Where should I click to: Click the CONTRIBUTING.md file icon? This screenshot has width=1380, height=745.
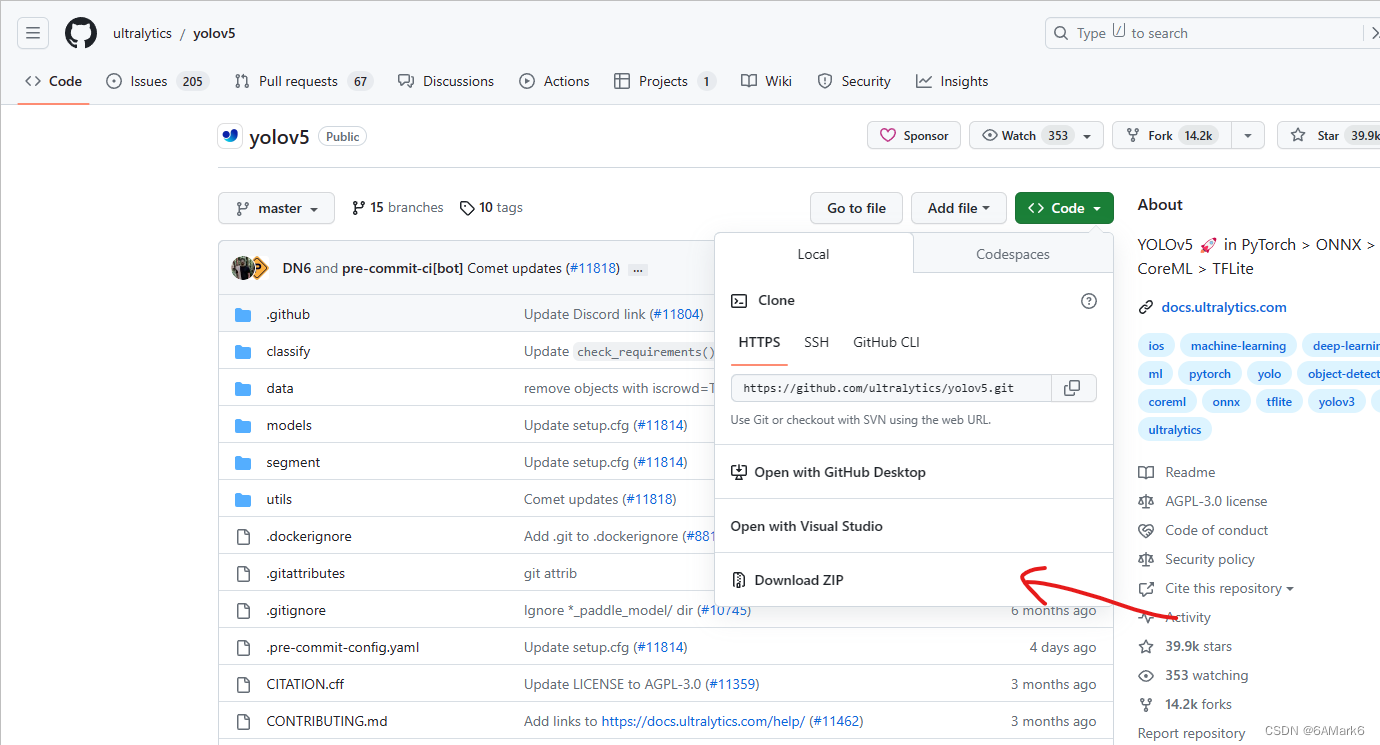[x=243, y=721]
